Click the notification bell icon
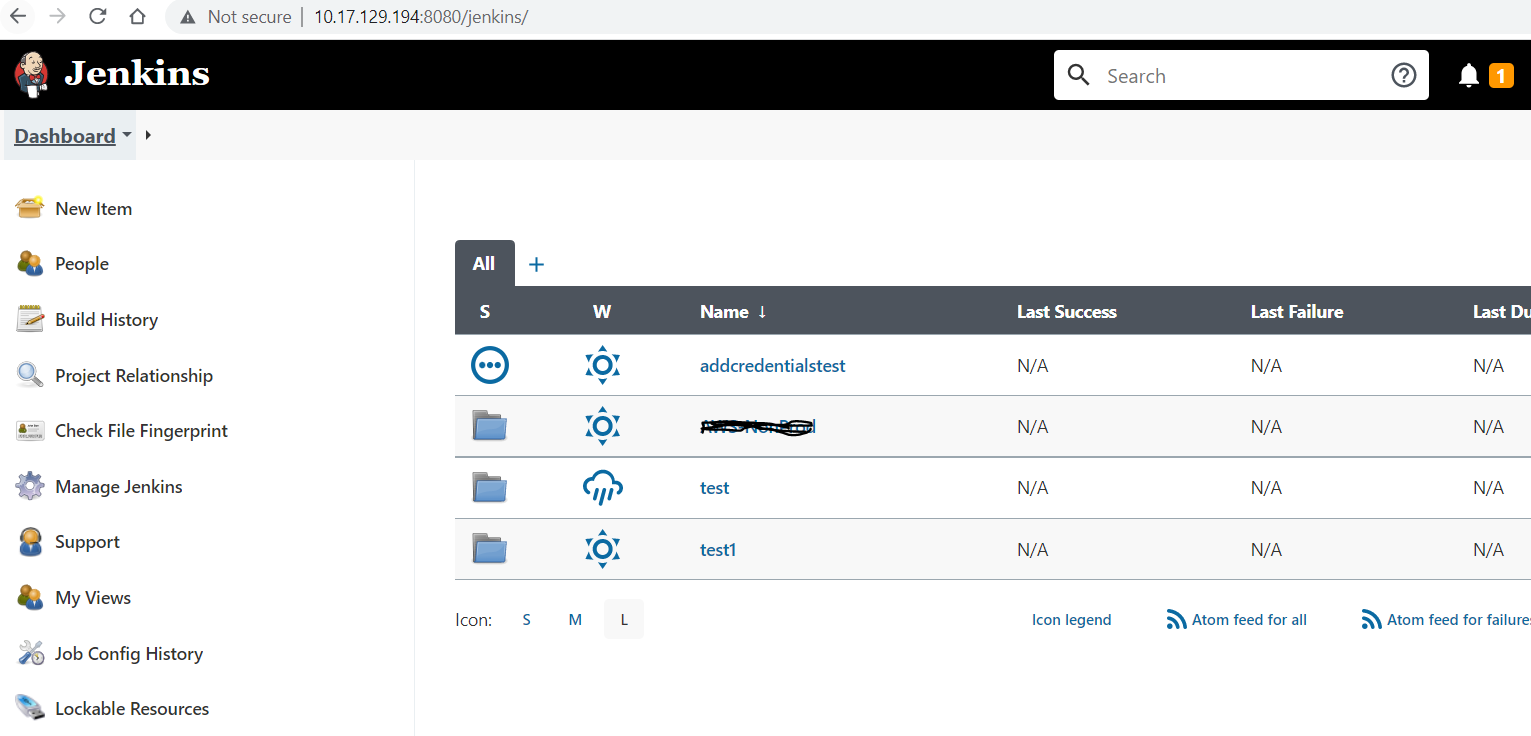Screen dimensions: 1531x736 click(x=1469, y=75)
